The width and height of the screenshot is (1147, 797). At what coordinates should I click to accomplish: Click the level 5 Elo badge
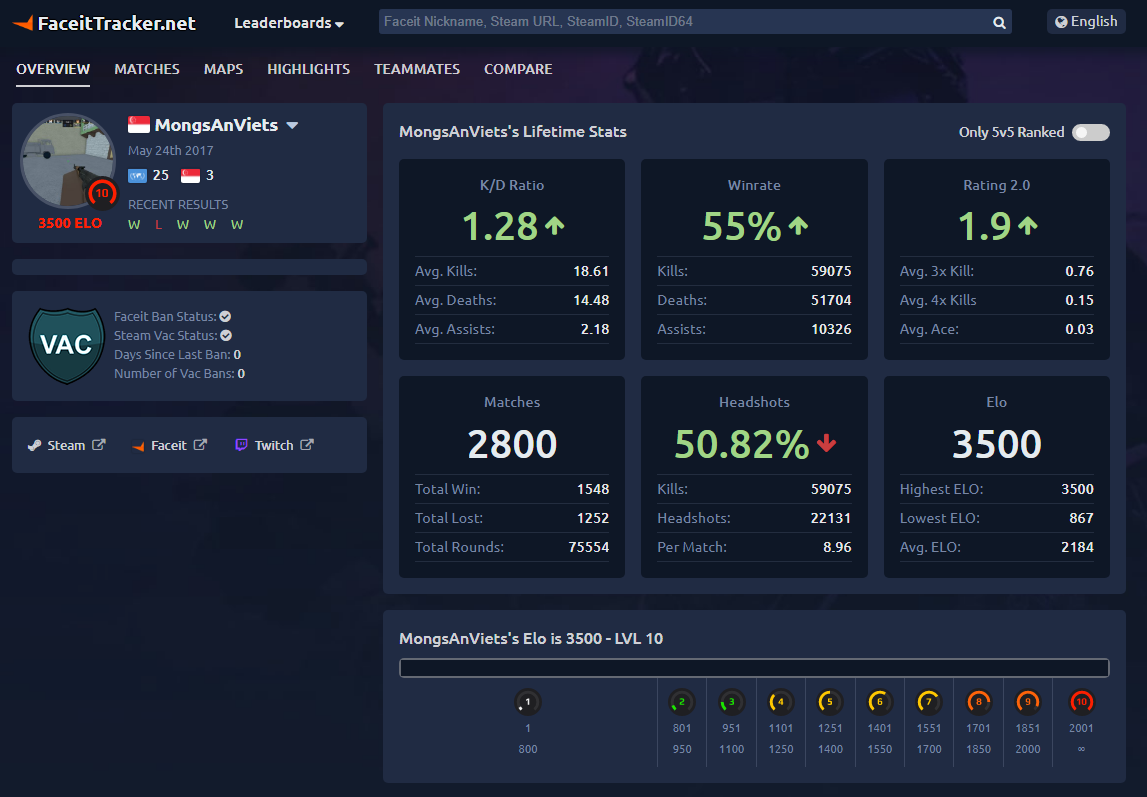point(830,703)
